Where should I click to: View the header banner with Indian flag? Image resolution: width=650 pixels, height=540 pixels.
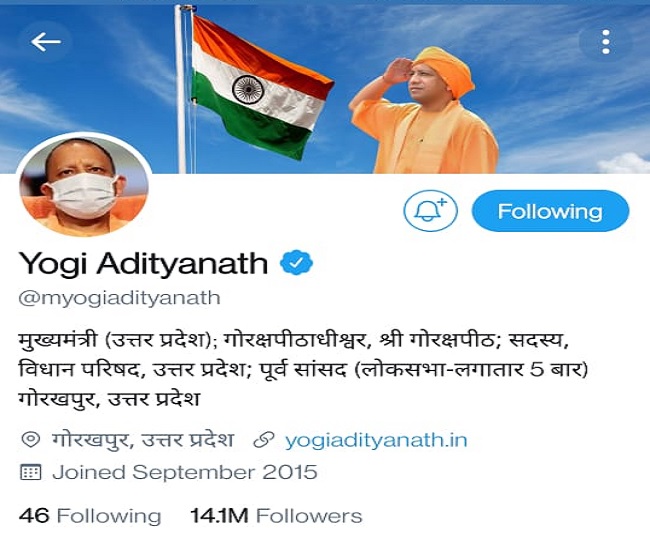[325, 87]
